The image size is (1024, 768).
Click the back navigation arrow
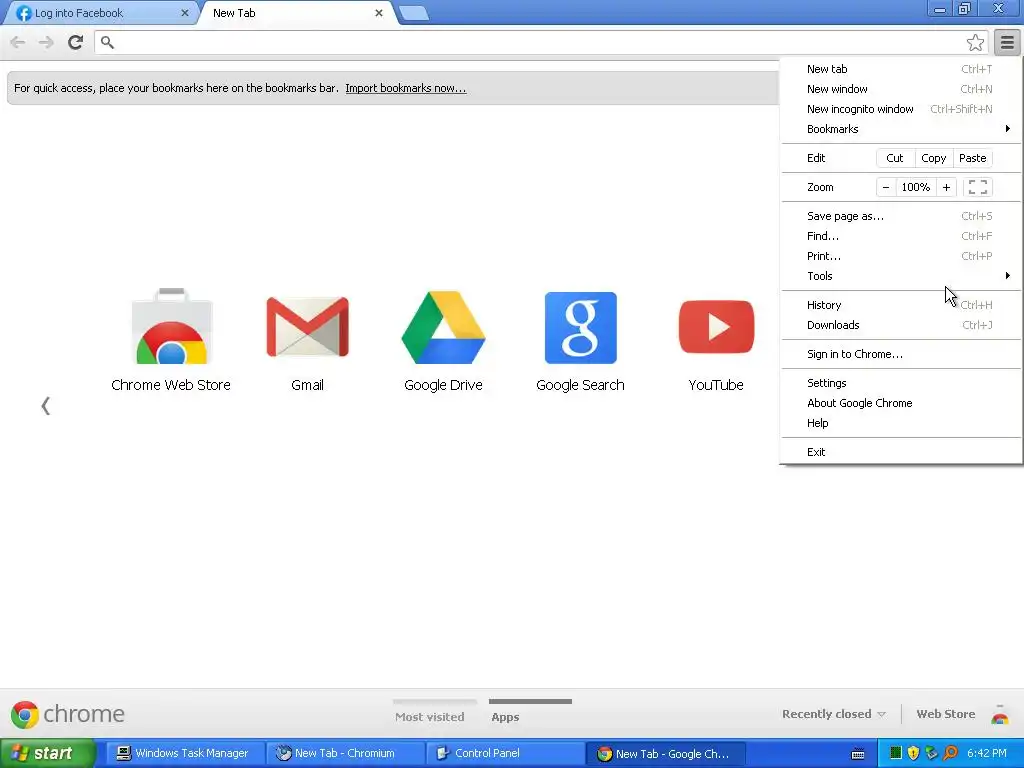[18, 42]
